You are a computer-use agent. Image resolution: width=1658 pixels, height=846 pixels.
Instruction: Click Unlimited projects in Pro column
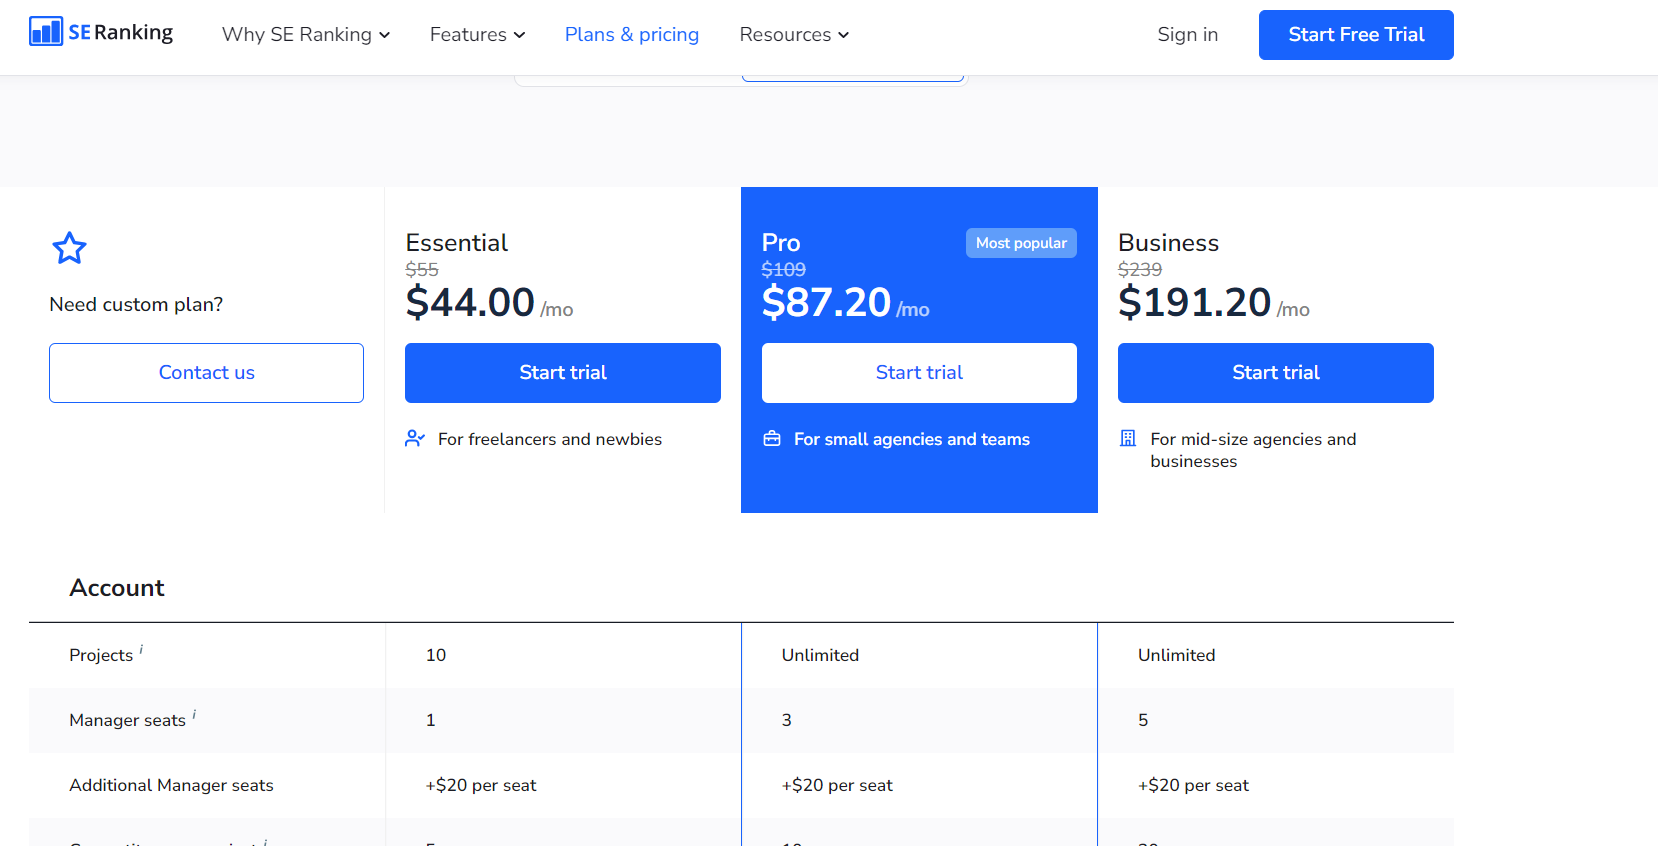(x=820, y=655)
